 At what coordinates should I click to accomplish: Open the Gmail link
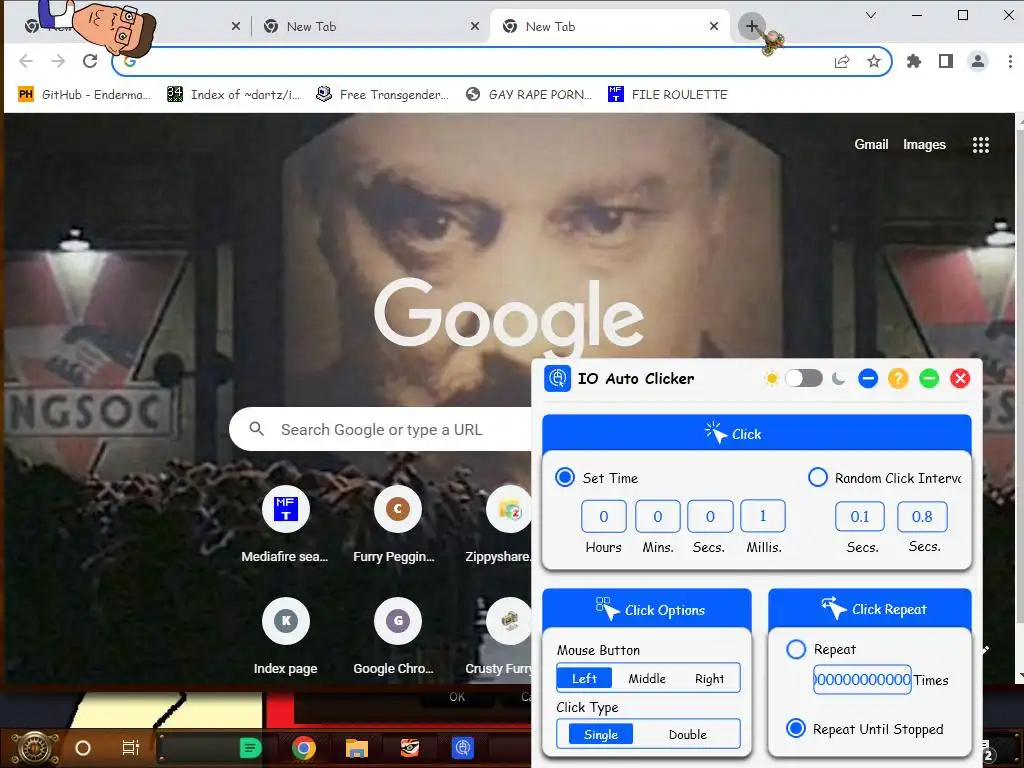tap(871, 144)
